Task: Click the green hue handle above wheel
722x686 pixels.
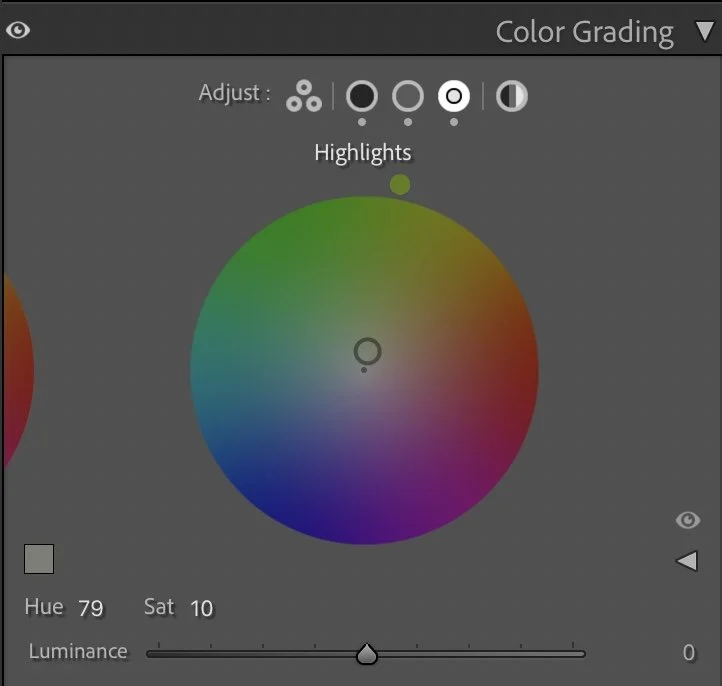Action: [400, 185]
